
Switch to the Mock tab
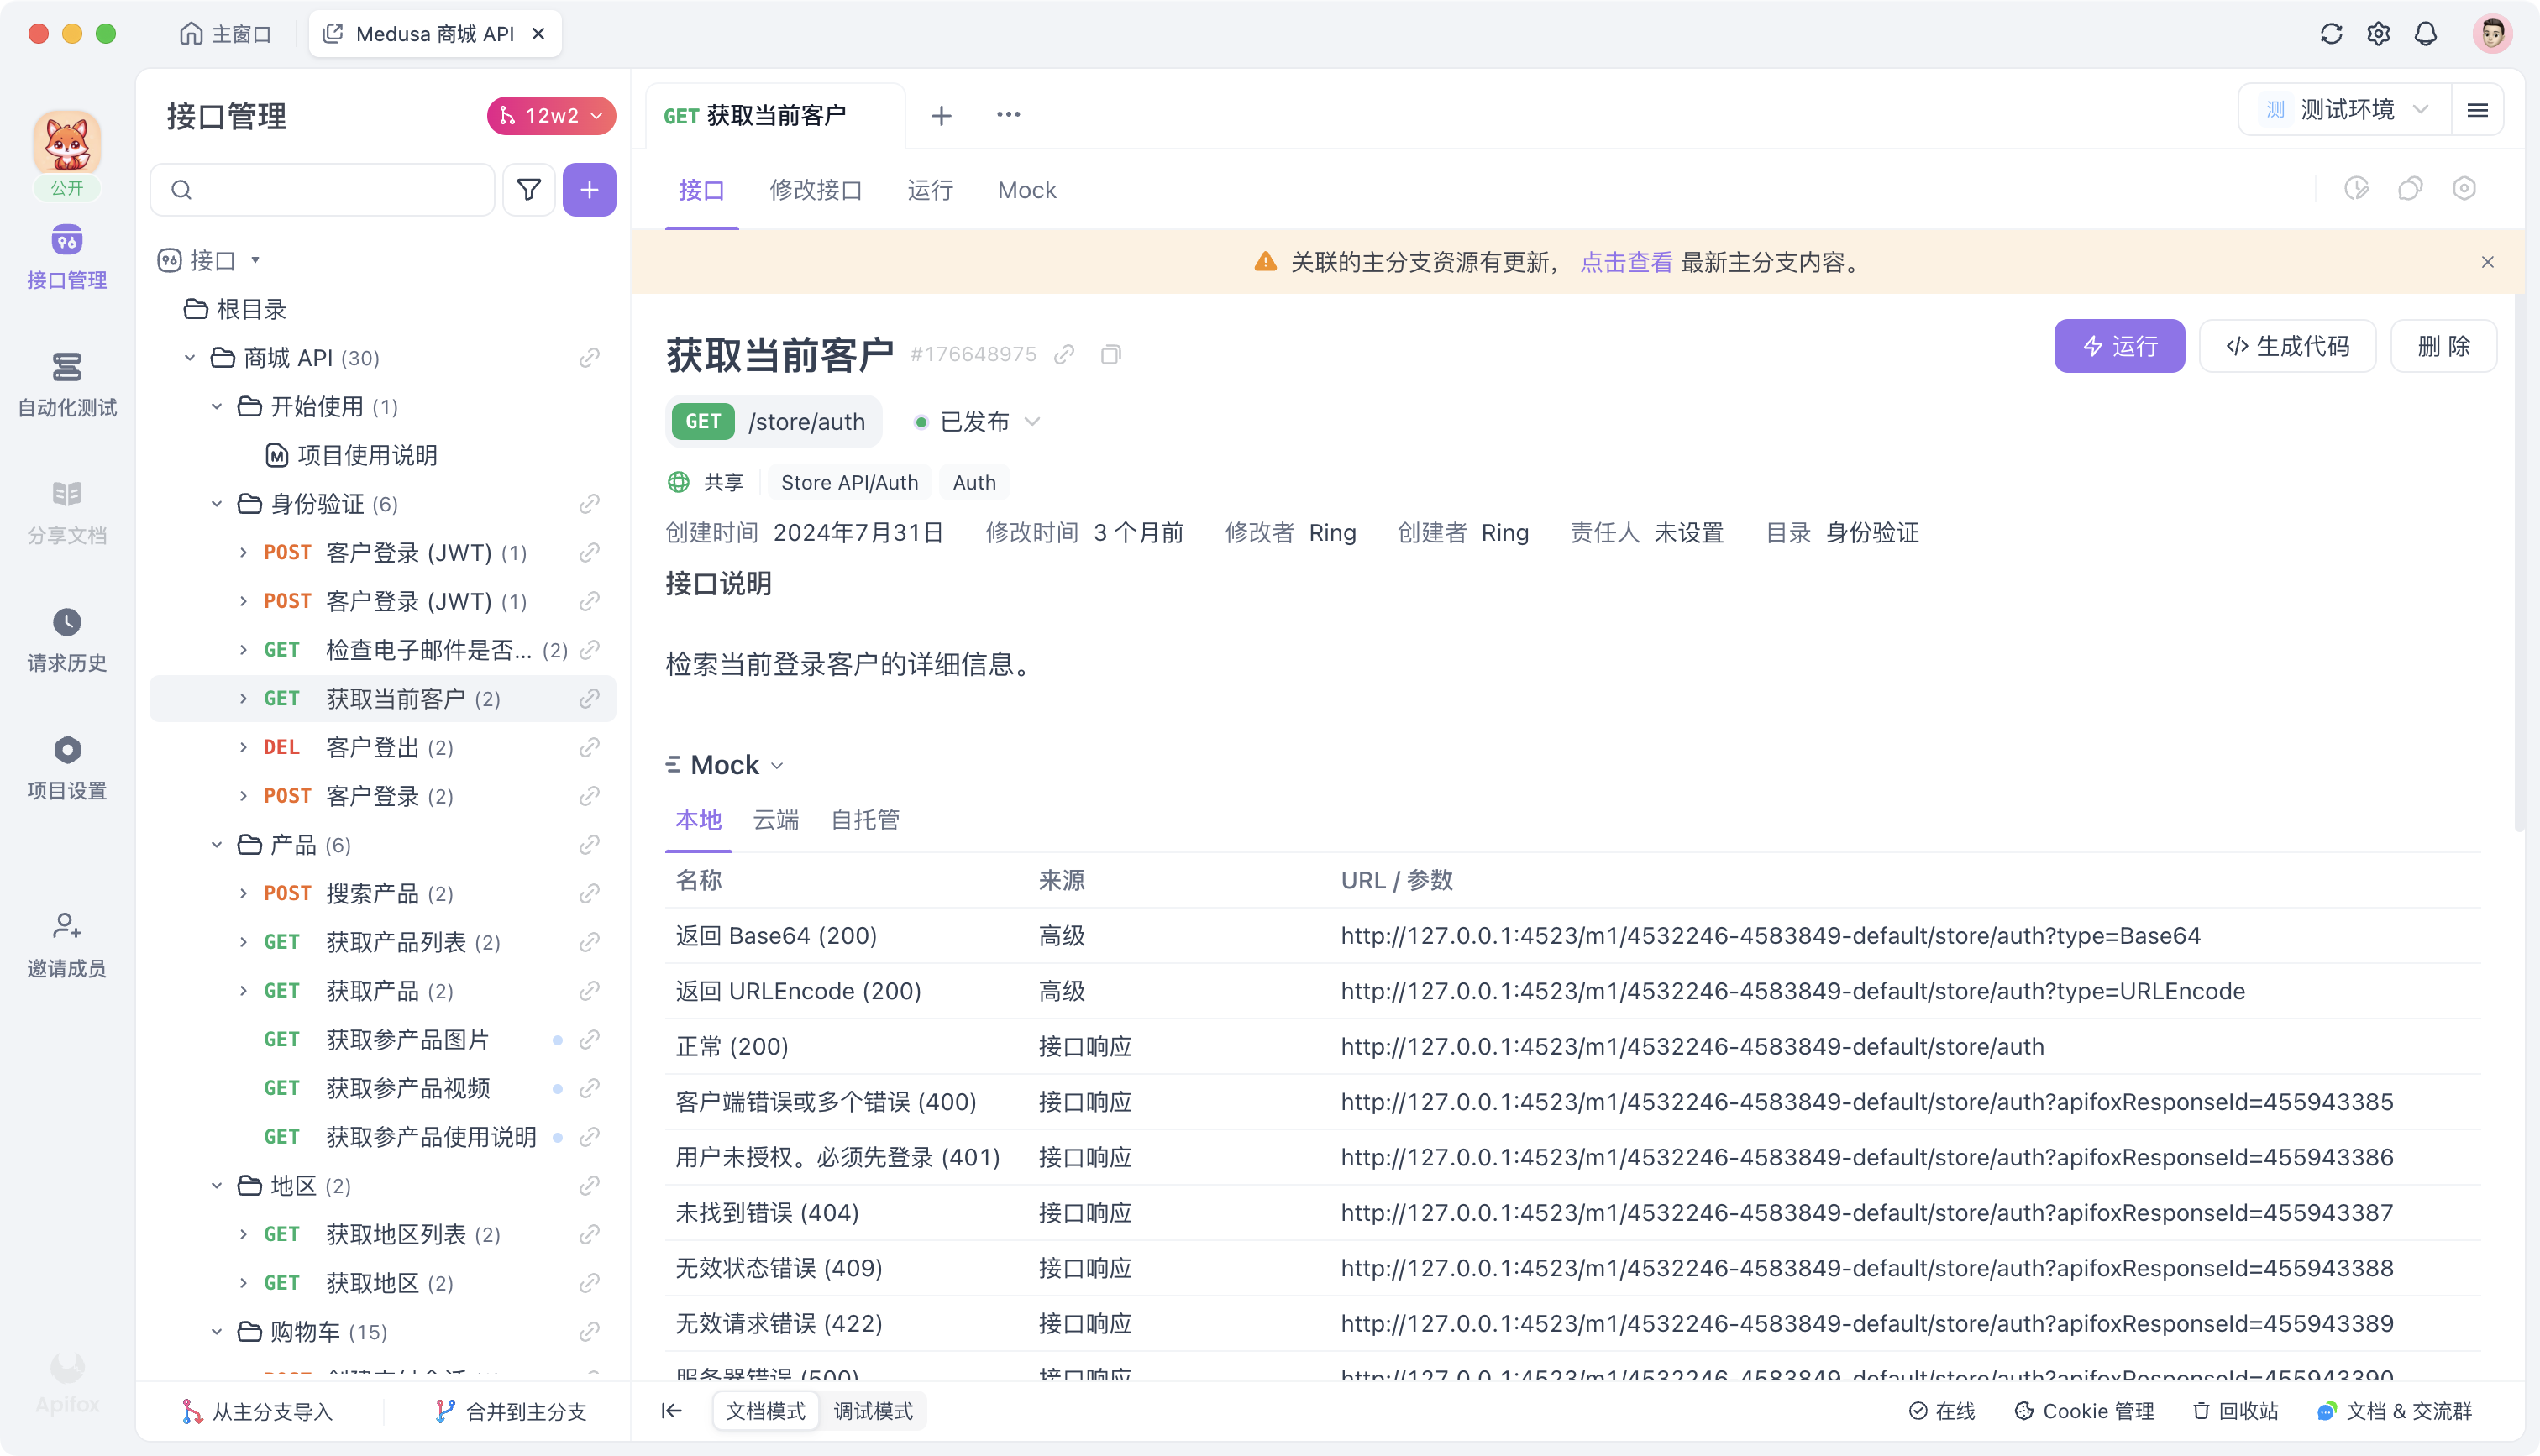1026,190
